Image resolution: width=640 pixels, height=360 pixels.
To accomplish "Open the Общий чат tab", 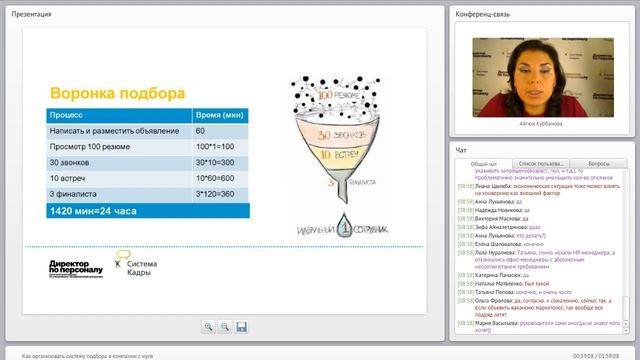I will point(483,164).
